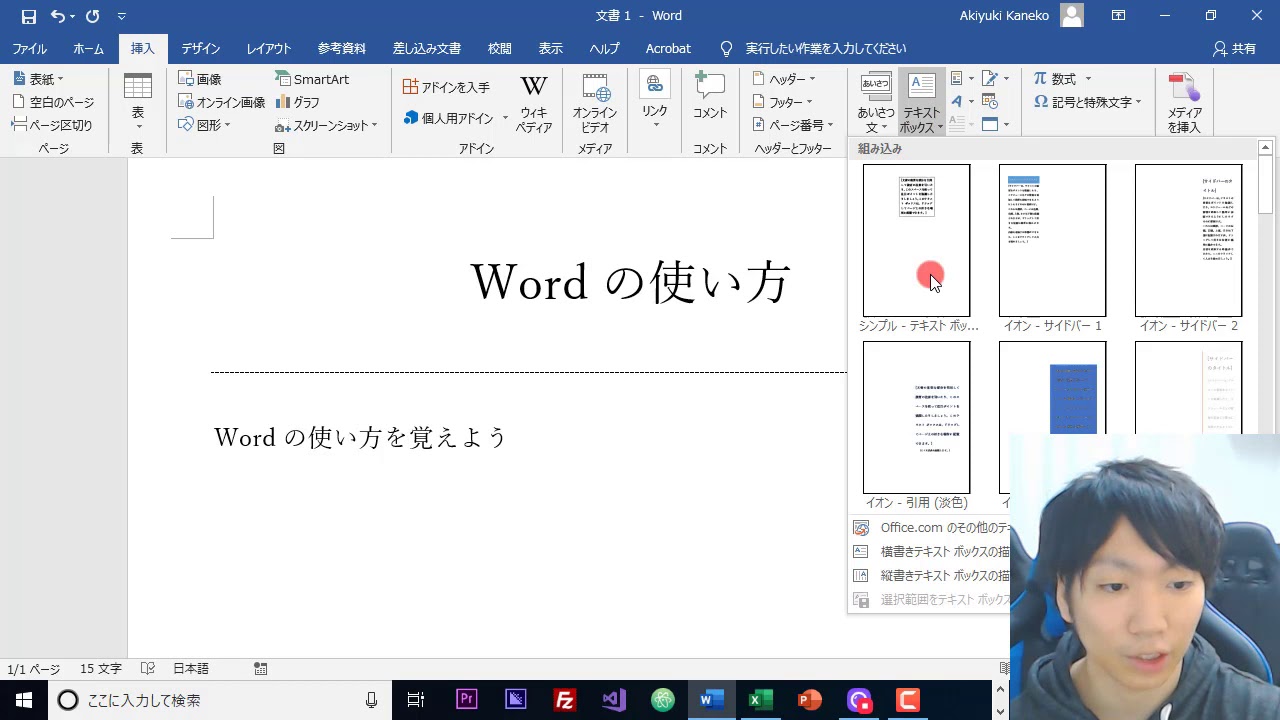Open the リンク menu

[x=655, y=100]
